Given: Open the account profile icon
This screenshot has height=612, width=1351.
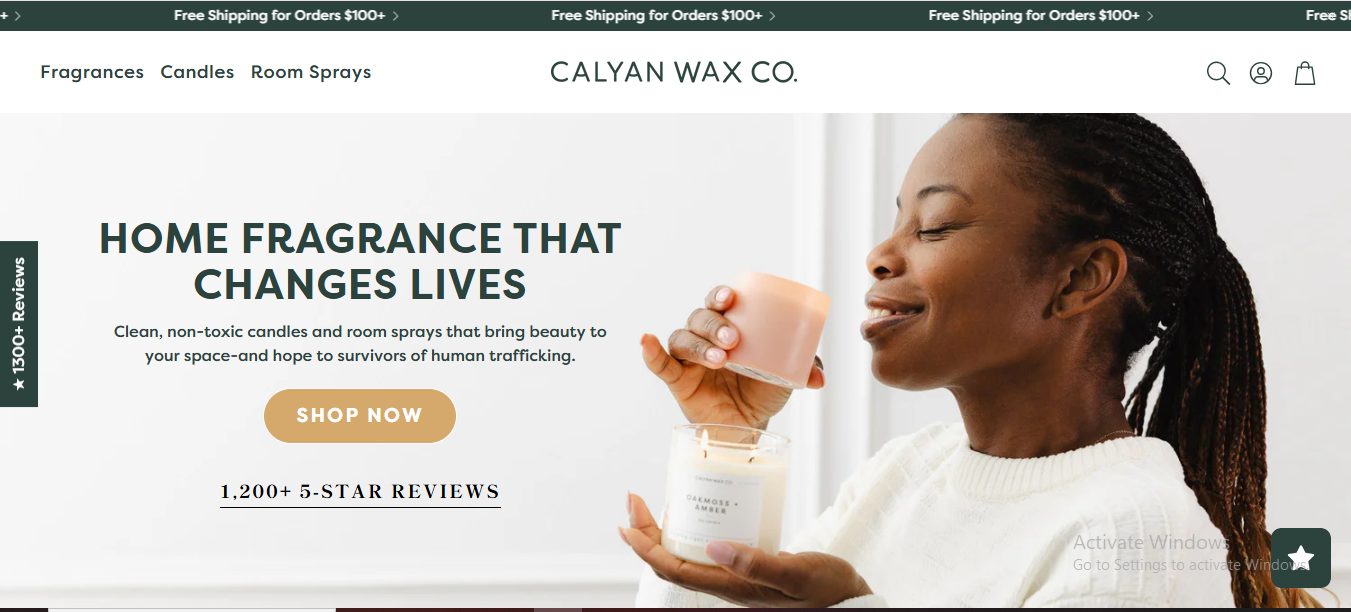Looking at the screenshot, I should (x=1261, y=73).
